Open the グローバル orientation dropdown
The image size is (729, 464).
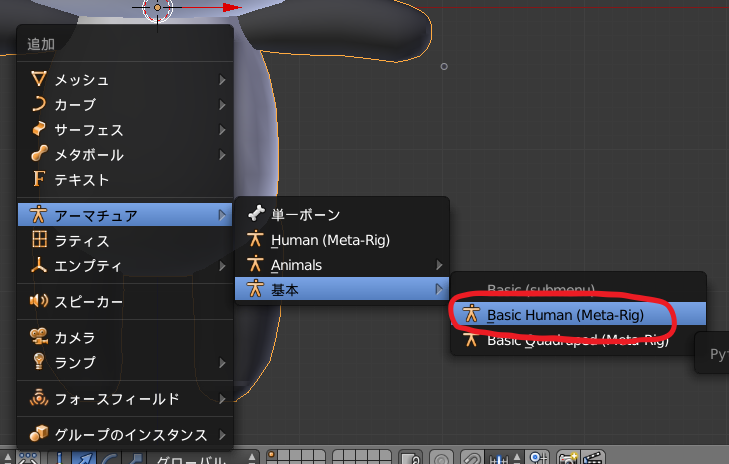click(x=204, y=458)
